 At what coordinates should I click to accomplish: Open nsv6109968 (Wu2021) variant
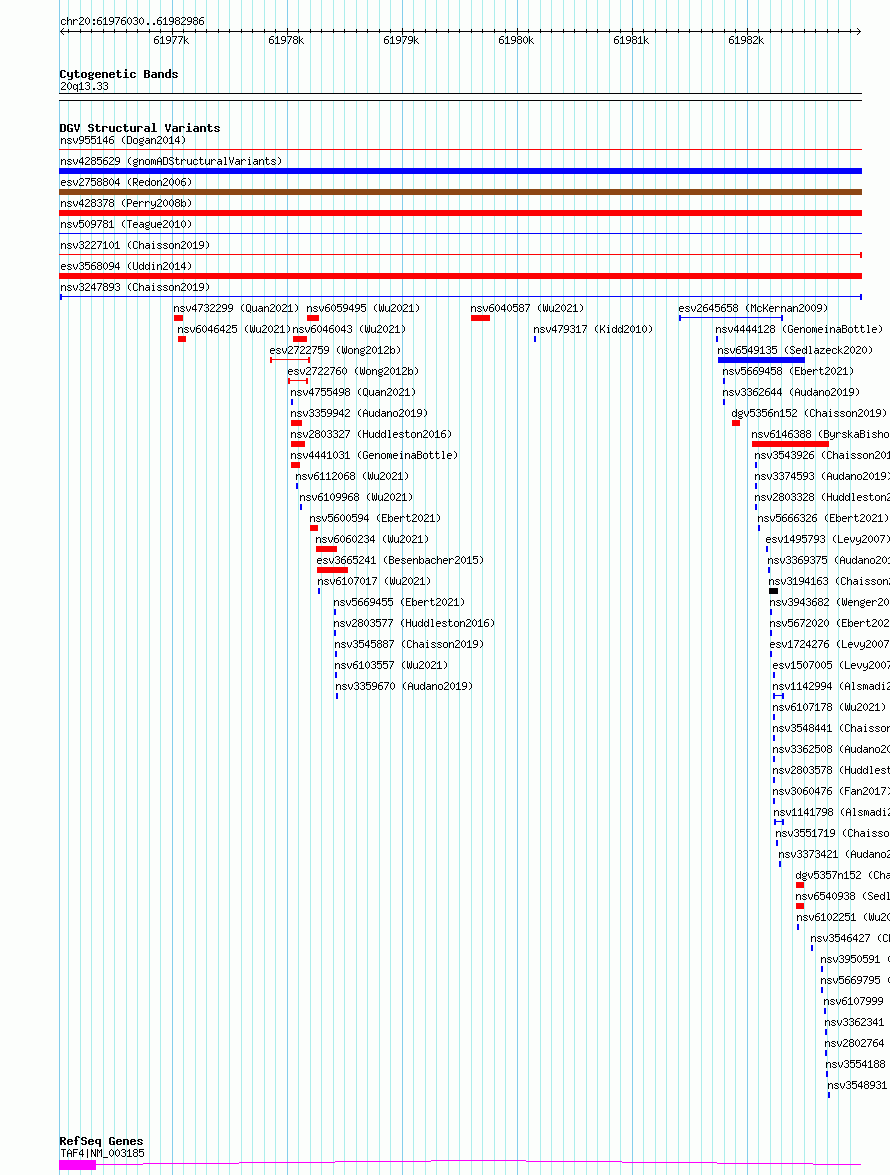click(x=356, y=497)
